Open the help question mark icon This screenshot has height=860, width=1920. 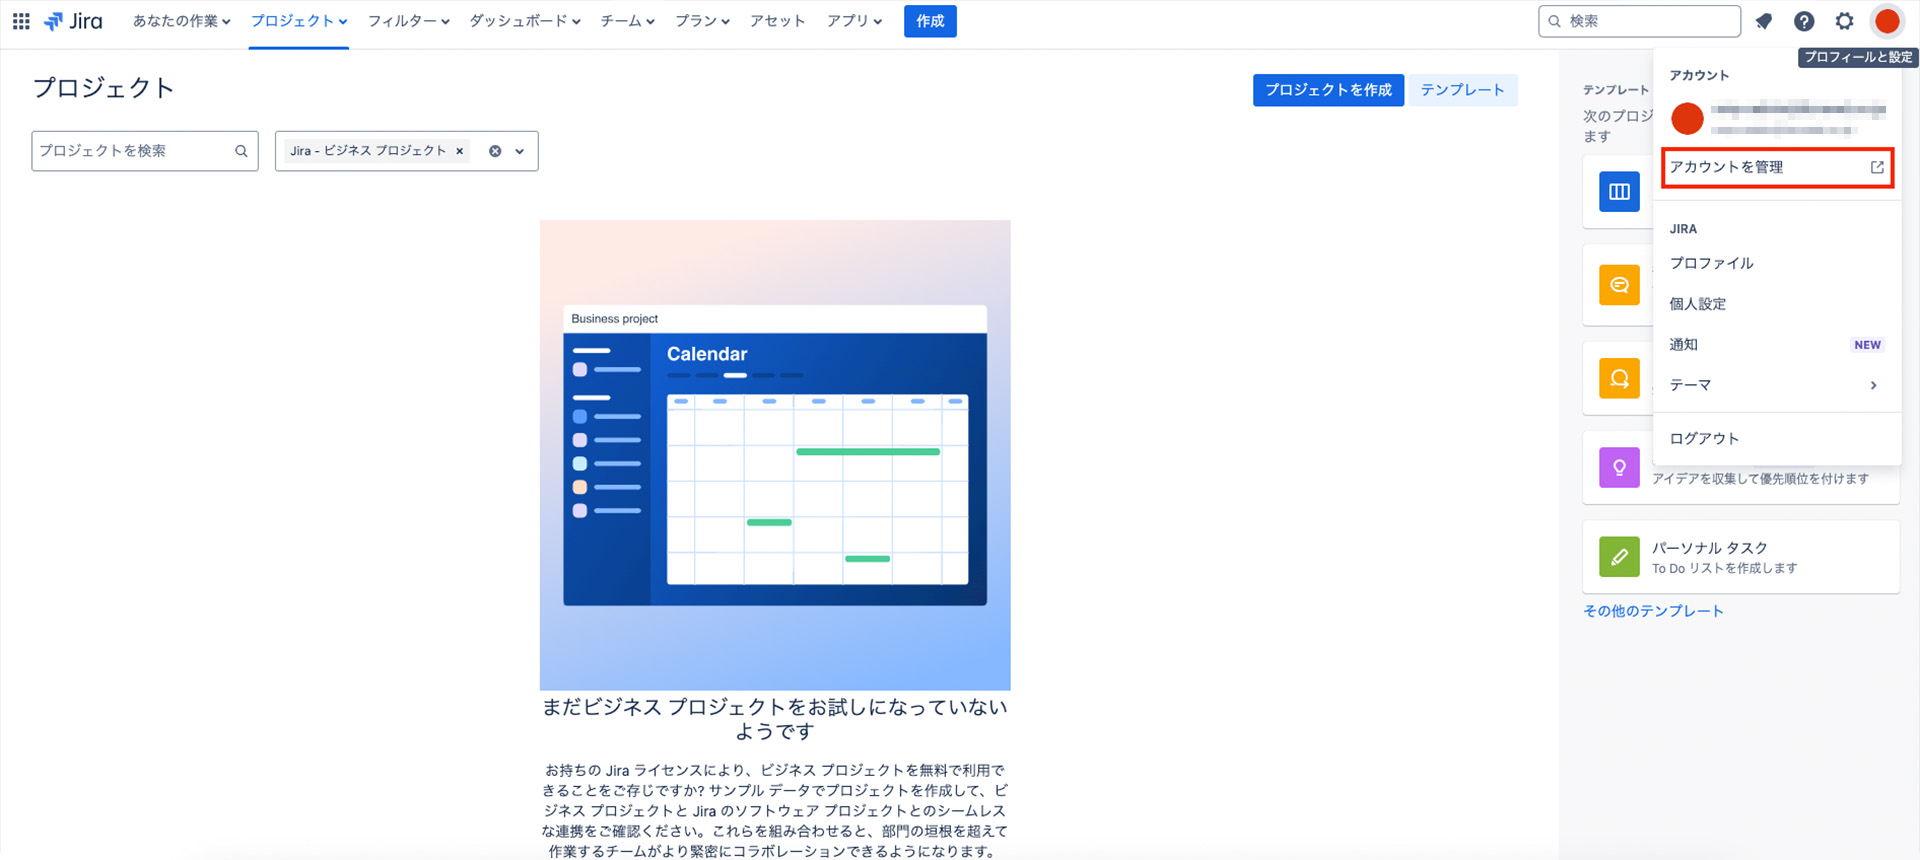point(1804,21)
